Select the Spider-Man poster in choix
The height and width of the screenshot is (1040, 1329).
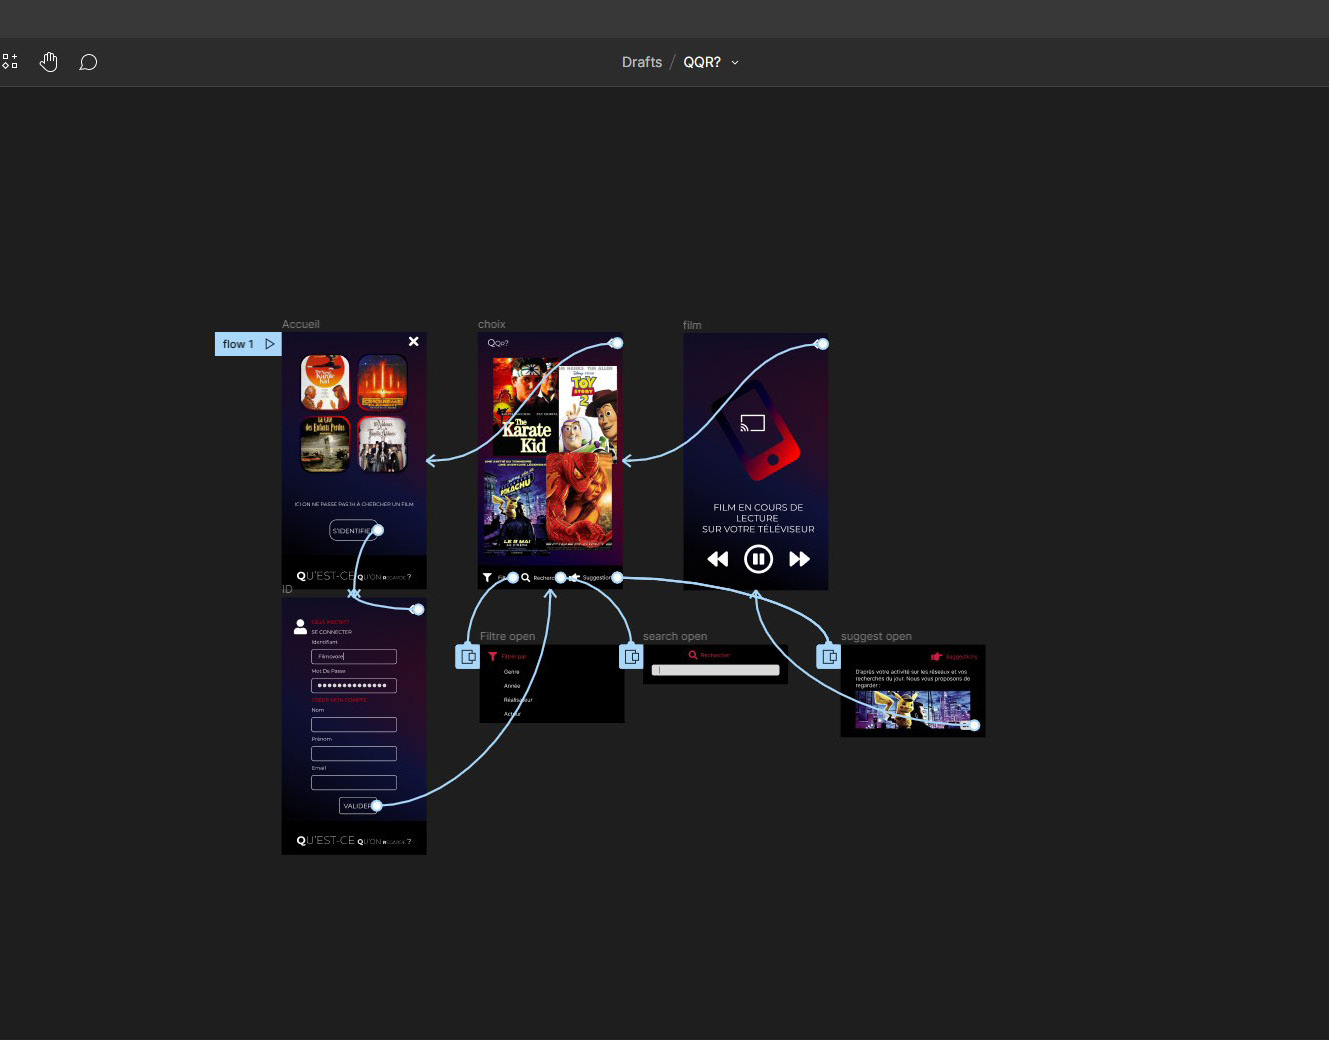coord(580,500)
